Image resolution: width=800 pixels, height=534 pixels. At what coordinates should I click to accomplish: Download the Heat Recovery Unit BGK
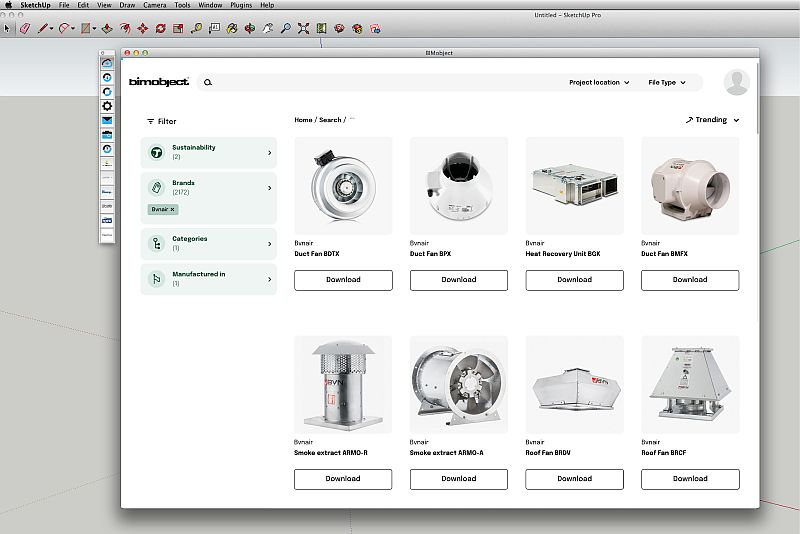[x=574, y=280]
